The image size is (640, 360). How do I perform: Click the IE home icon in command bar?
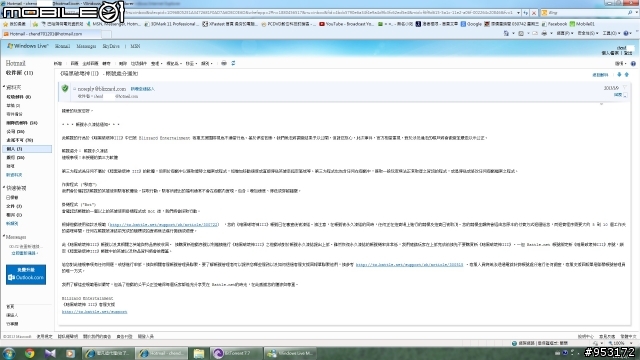coord(506,33)
